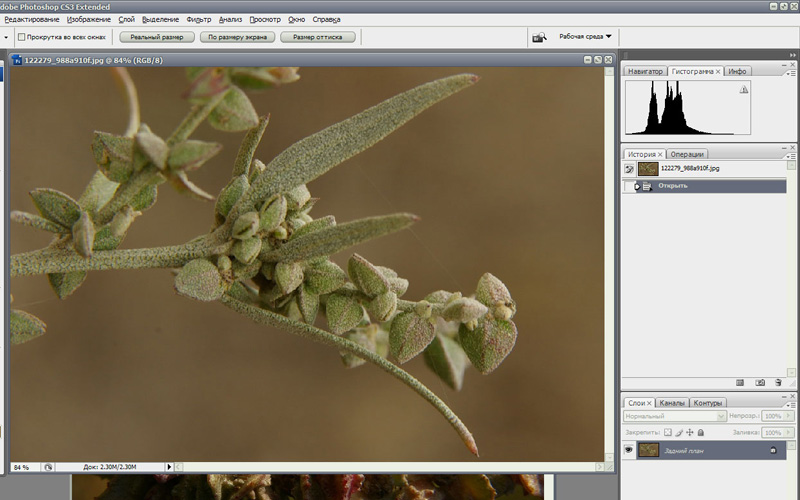The image size is (800, 500).
Task: Open the 'Рабочая среда' workspace dropdown
Action: pos(585,37)
